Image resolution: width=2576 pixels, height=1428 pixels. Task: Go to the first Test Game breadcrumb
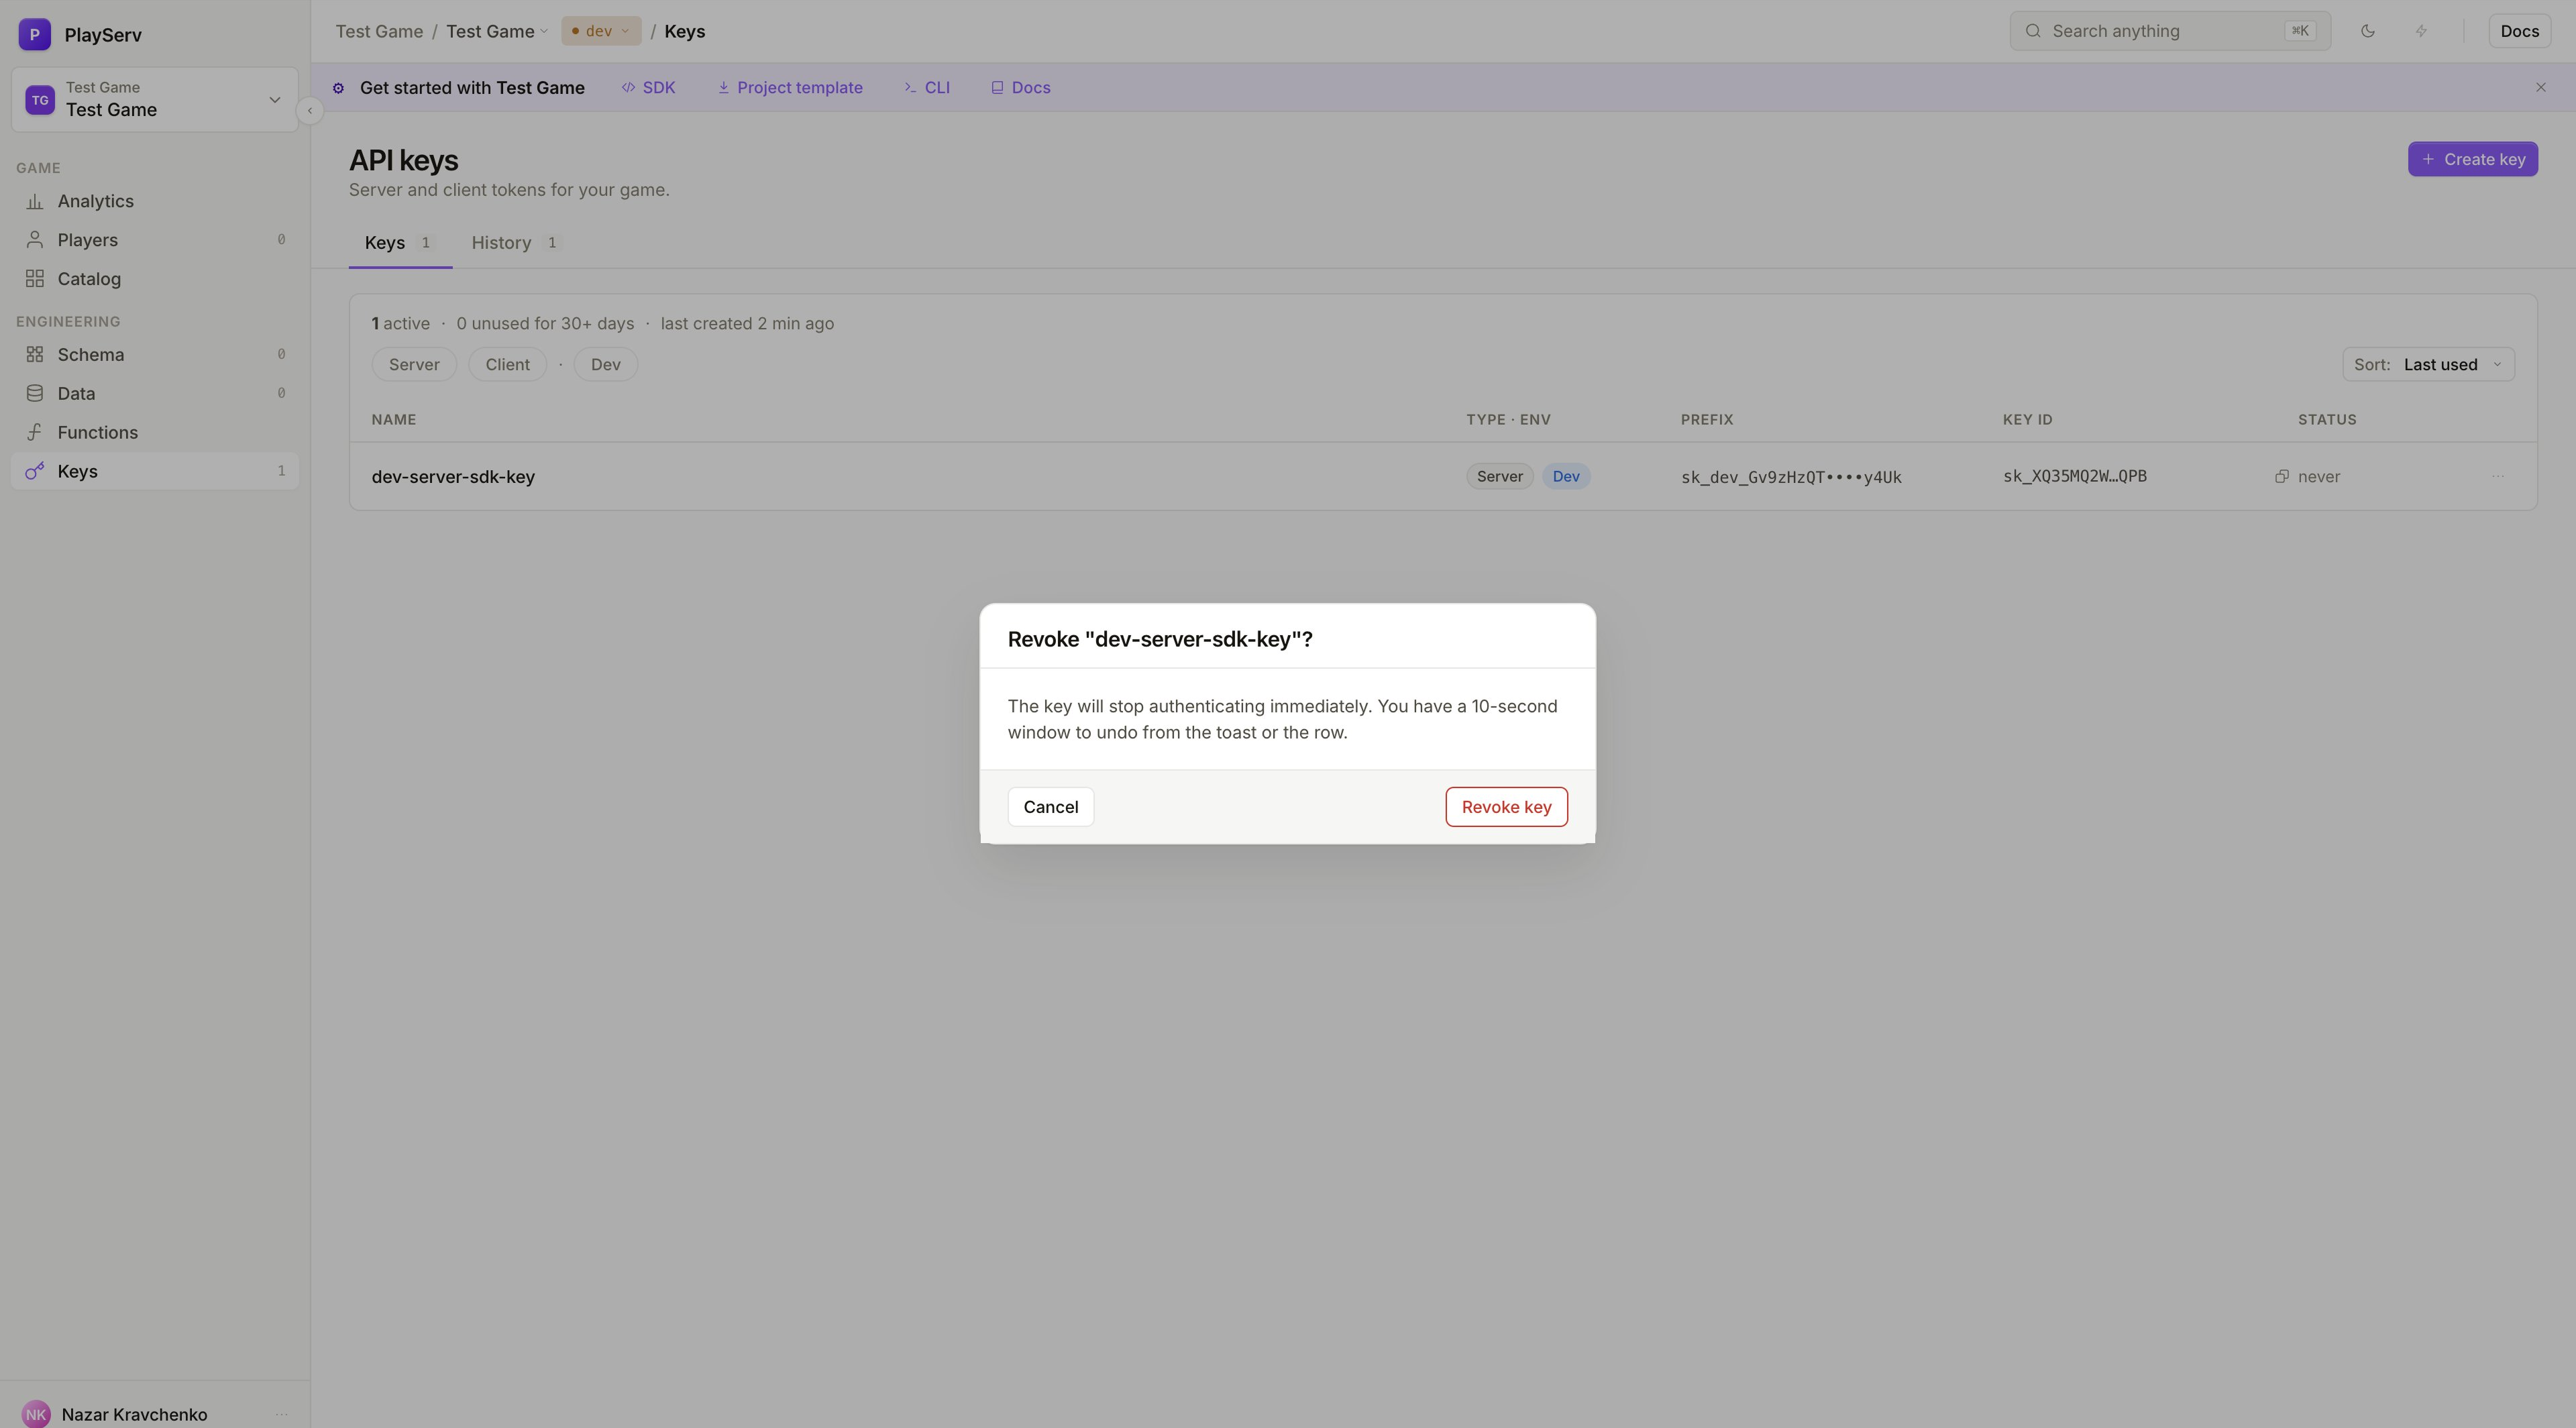click(x=379, y=31)
